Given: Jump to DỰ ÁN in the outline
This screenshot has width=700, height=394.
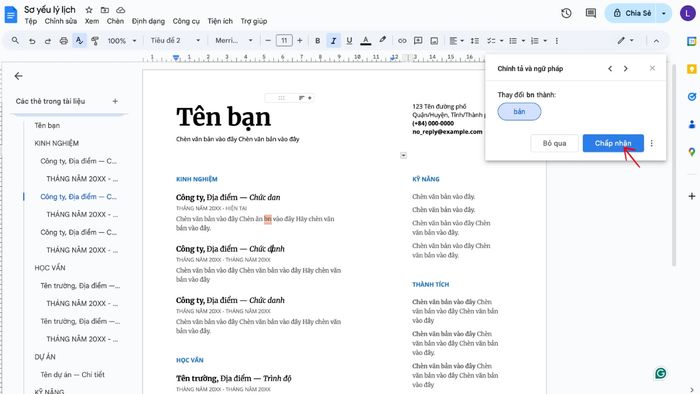Looking at the screenshot, I should pos(45,357).
